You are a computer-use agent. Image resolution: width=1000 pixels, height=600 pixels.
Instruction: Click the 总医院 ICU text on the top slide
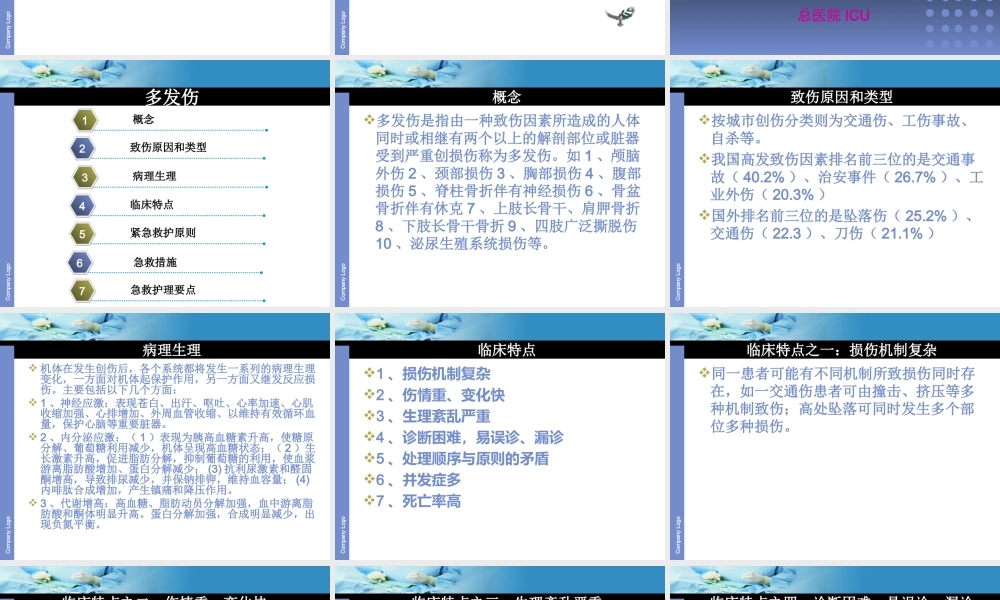click(x=834, y=16)
